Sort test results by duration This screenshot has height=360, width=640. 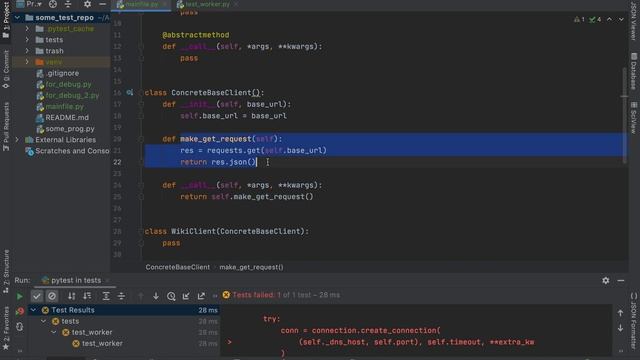tap(87, 296)
